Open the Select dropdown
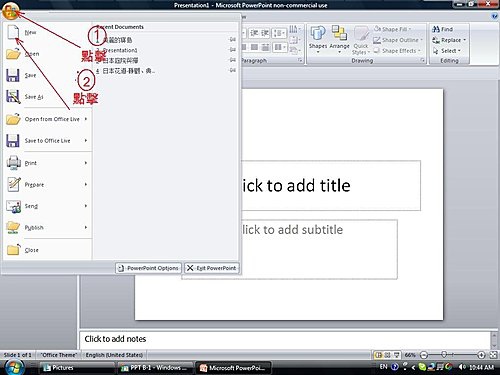 point(447,51)
